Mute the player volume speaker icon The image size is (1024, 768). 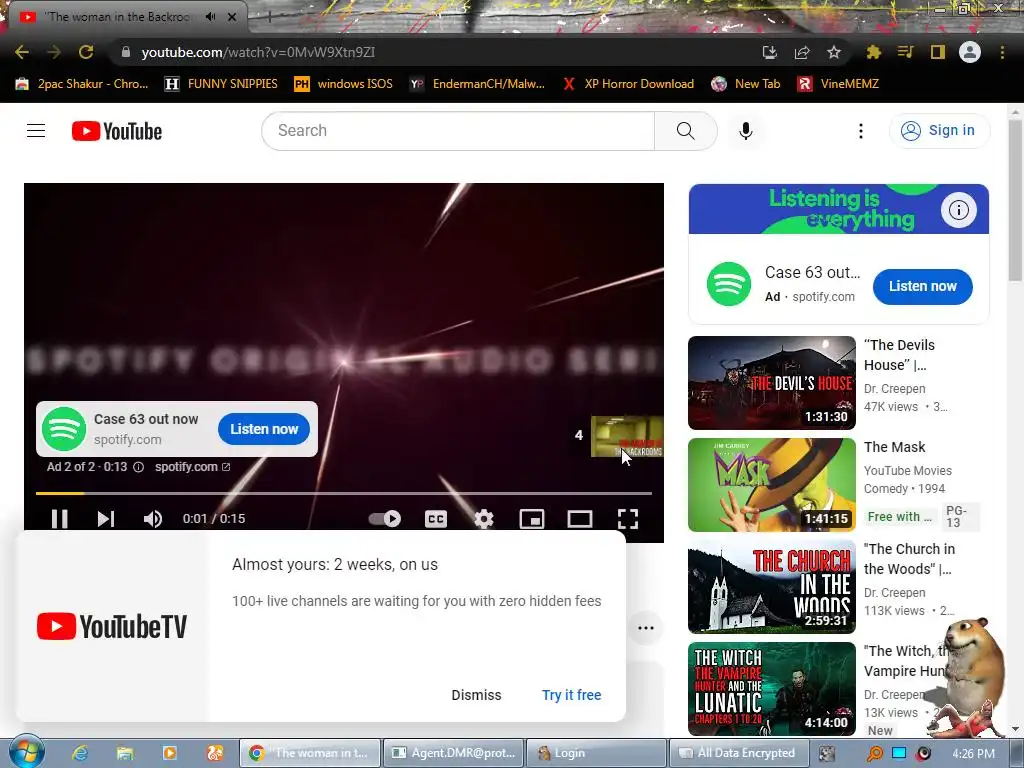(153, 519)
